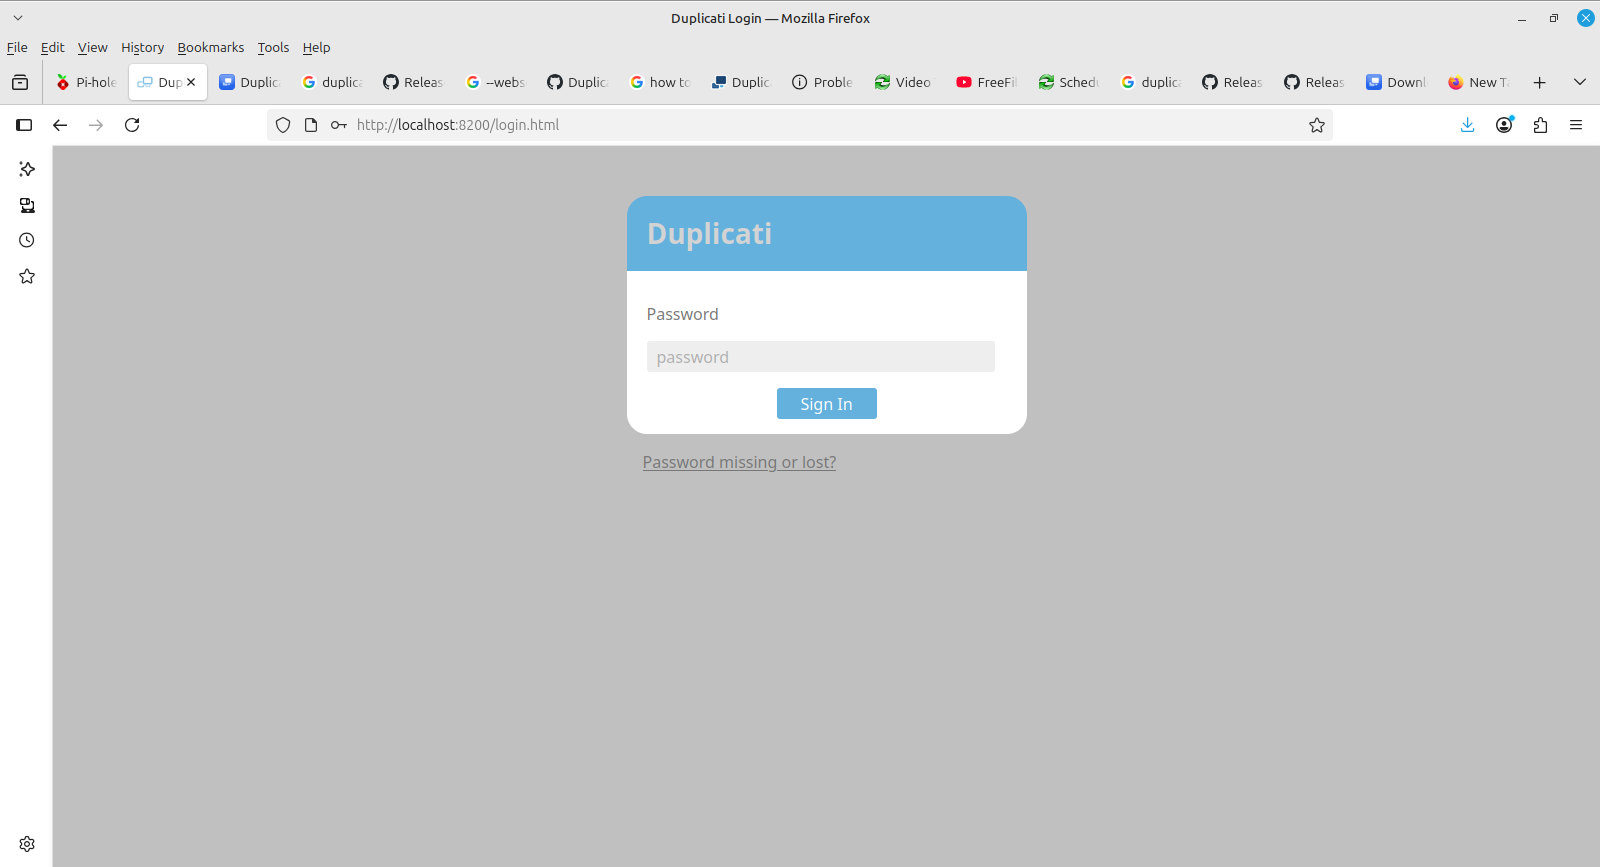The height and width of the screenshot is (867, 1600).
Task: Switch to the FreeFi YouTube tab
Action: click(x=987, y=82)
